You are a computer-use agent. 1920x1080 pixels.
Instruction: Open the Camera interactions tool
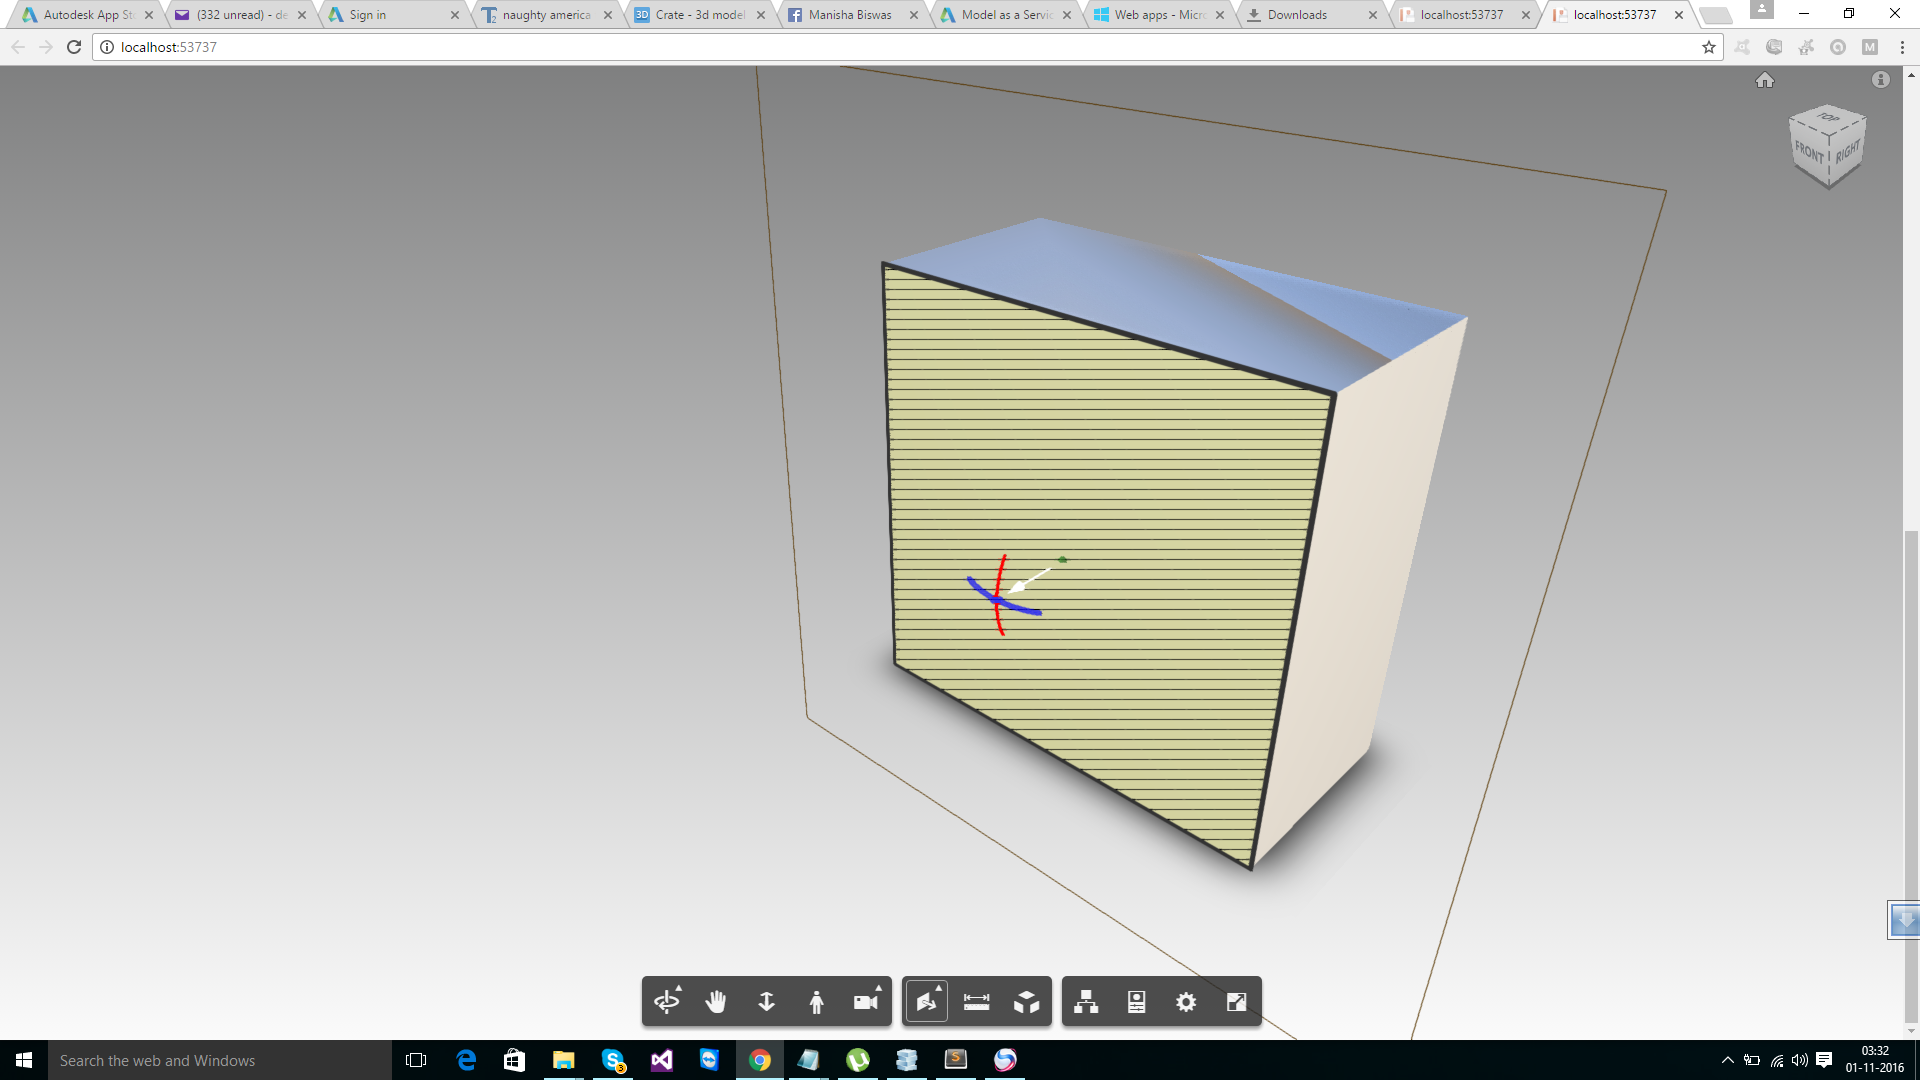coord(866,1002)
